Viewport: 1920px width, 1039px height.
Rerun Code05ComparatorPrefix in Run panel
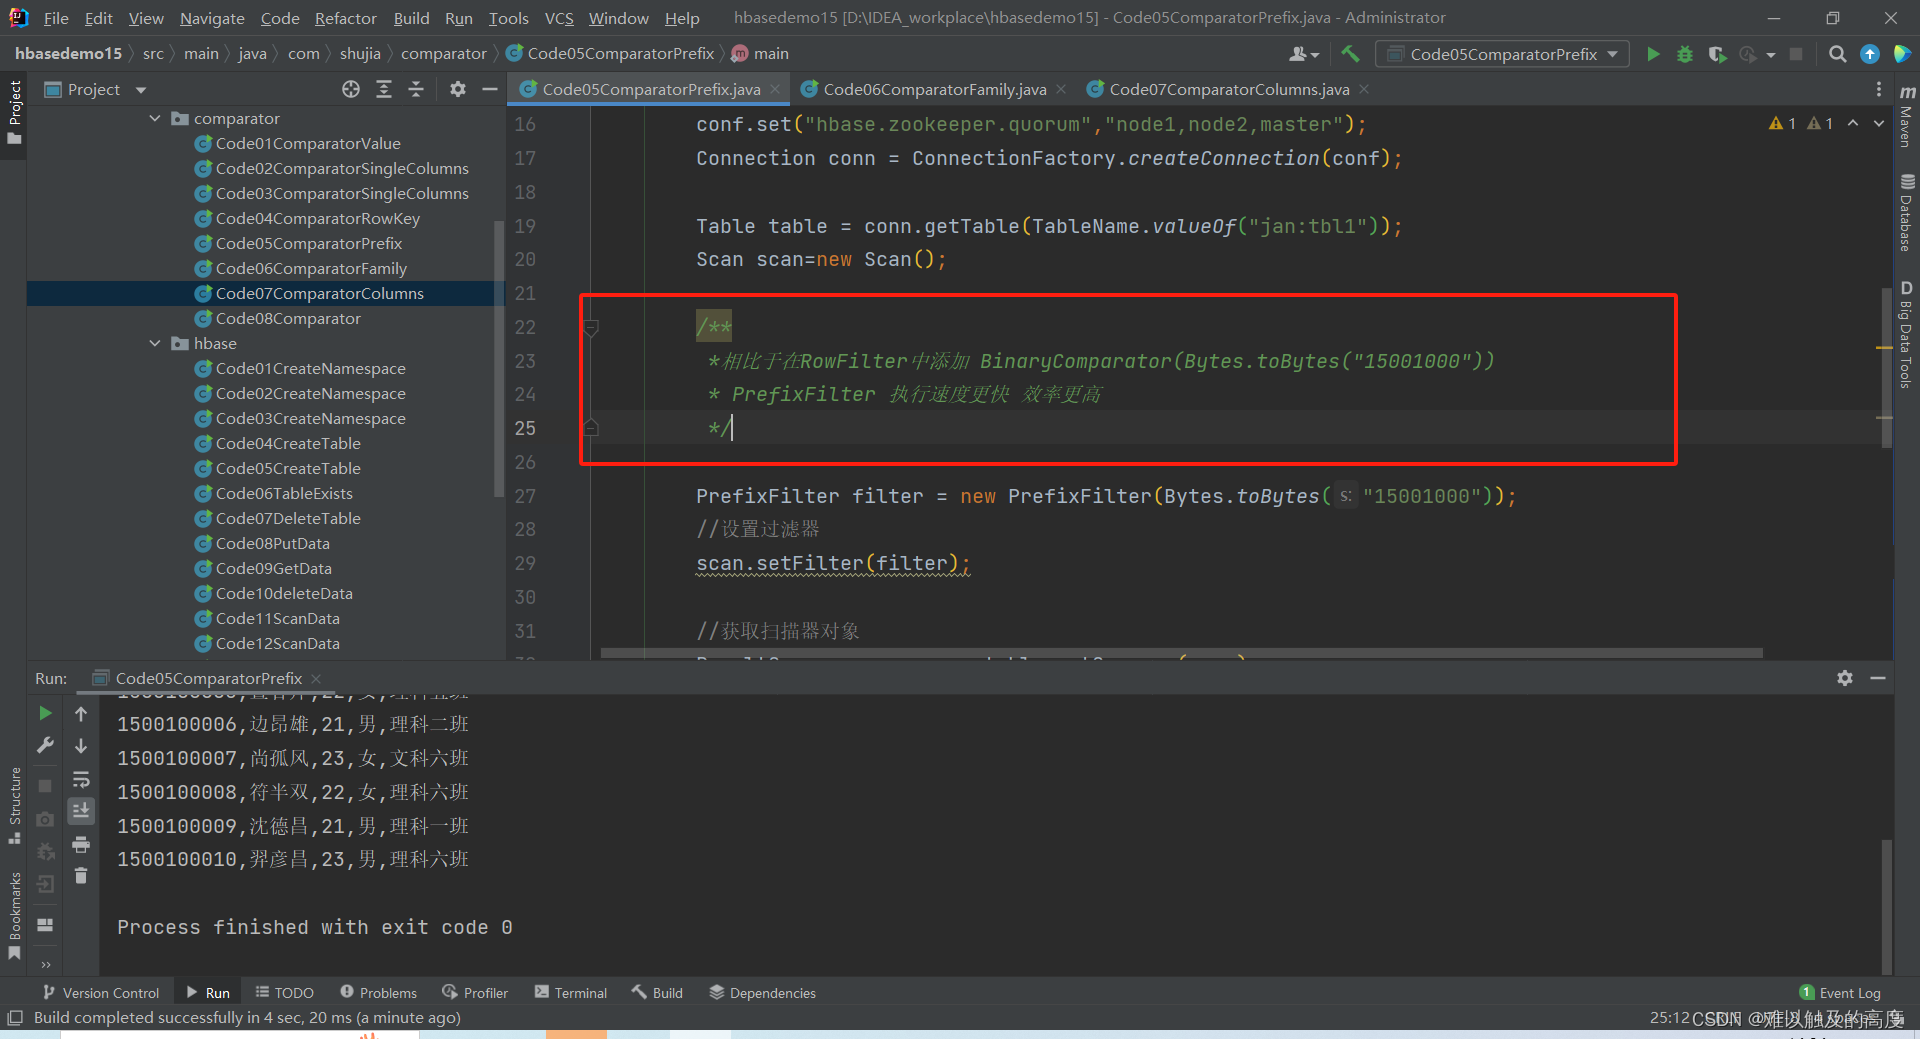[x=45, y=713]
